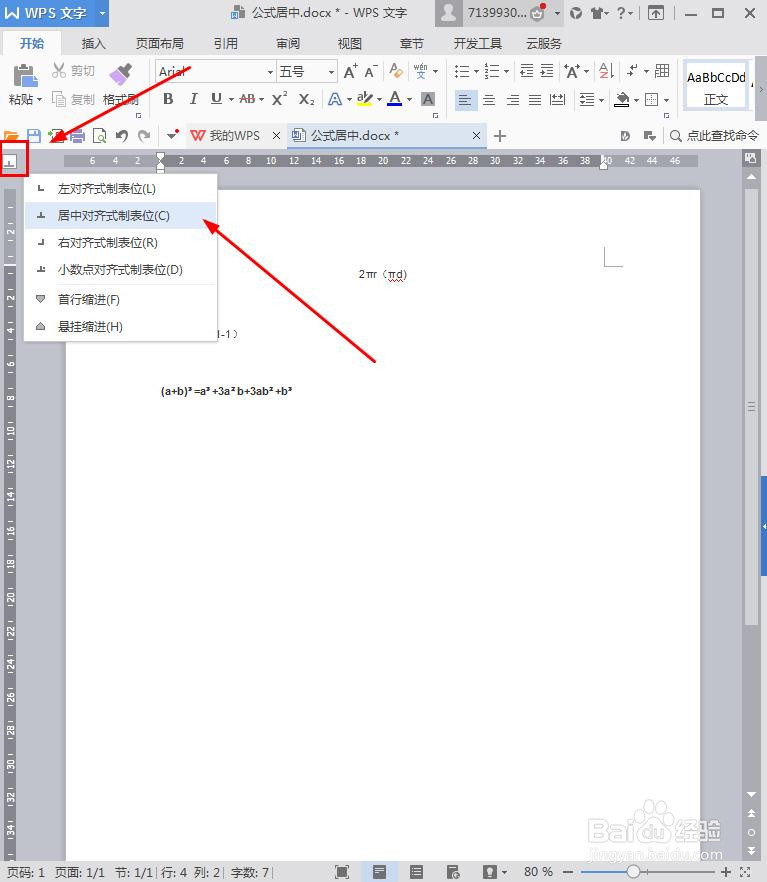This screenshot has height=882, width=767.
Task: Toggle align left paragraph button
Action: (465, 100)
